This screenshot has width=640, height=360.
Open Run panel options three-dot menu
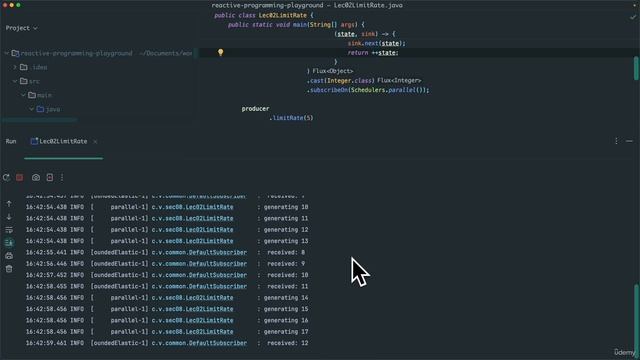coord(616,141)
